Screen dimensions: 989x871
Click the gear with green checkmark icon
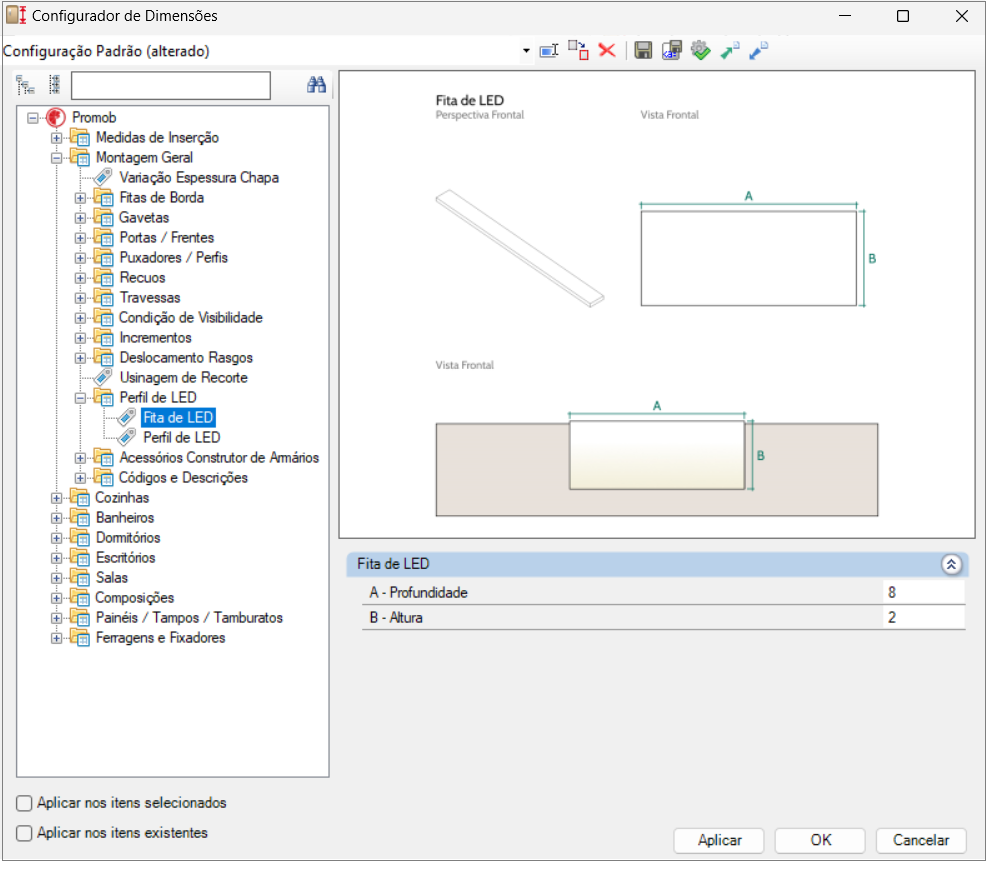point(700,51)
